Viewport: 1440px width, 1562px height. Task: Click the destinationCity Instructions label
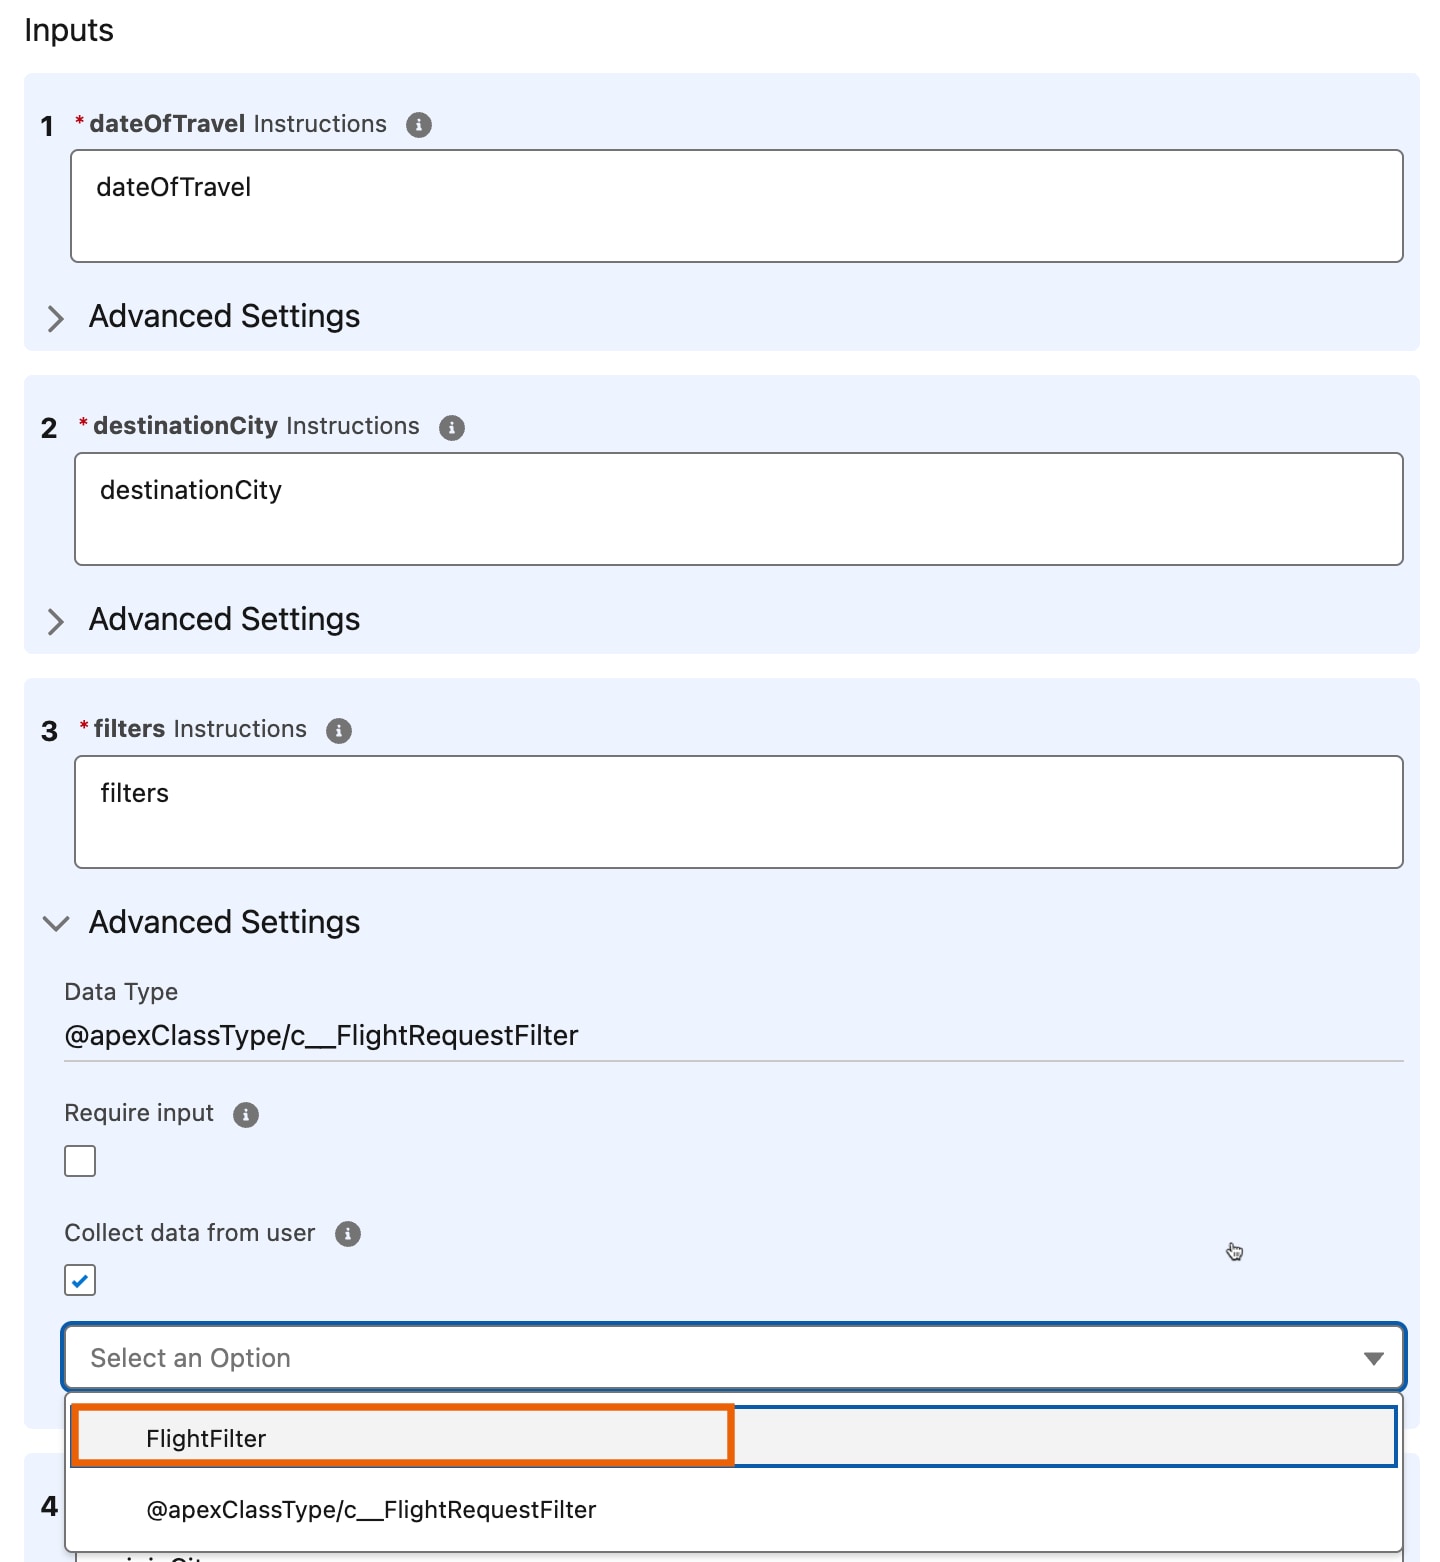256,426
